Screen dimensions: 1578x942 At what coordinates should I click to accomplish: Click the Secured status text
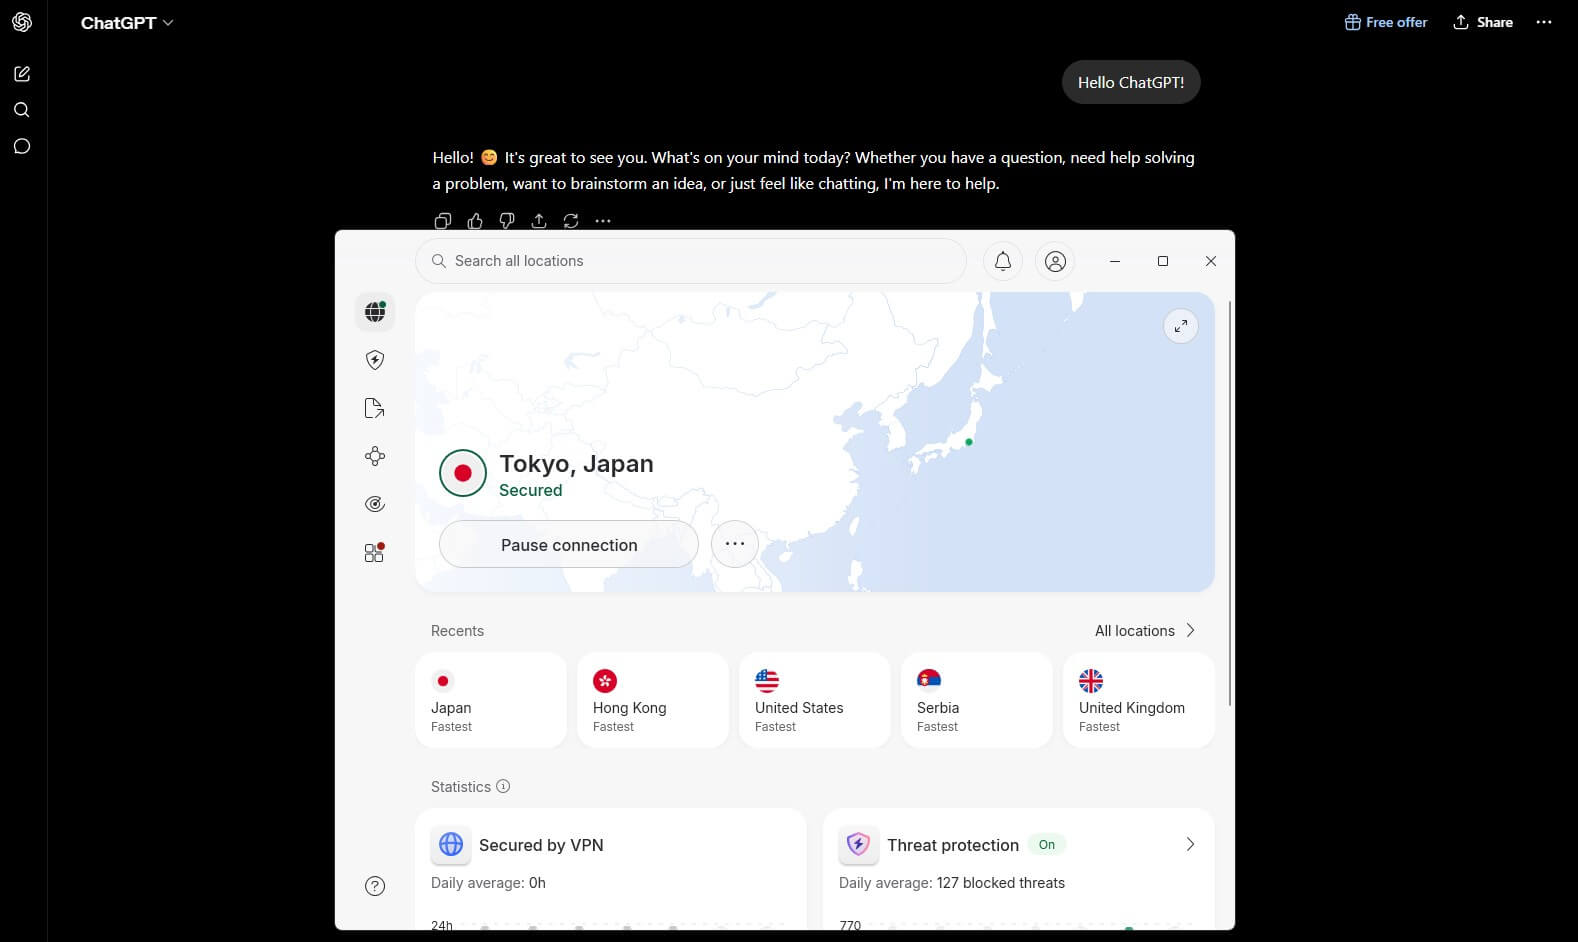pos(531,490)
